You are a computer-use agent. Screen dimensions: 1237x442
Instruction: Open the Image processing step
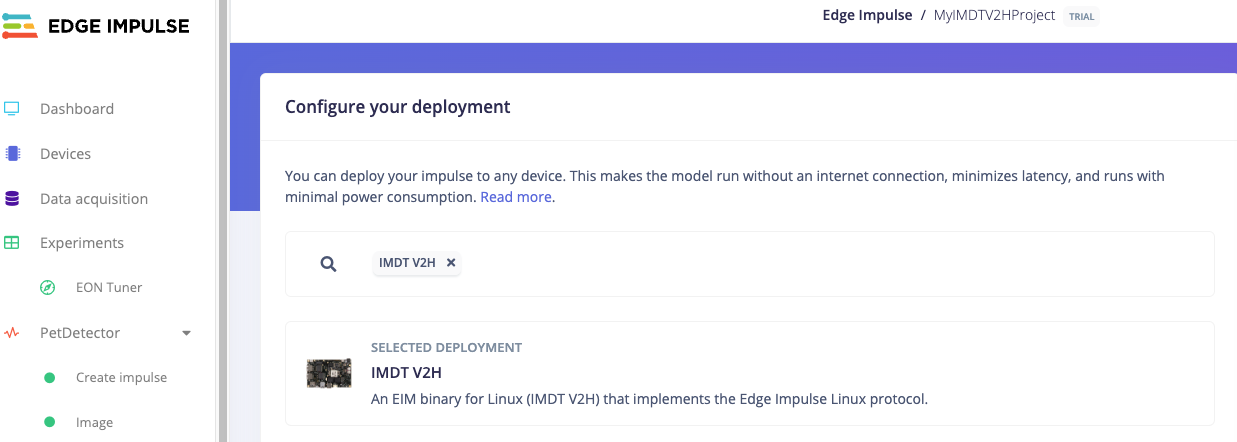point(94,423)
